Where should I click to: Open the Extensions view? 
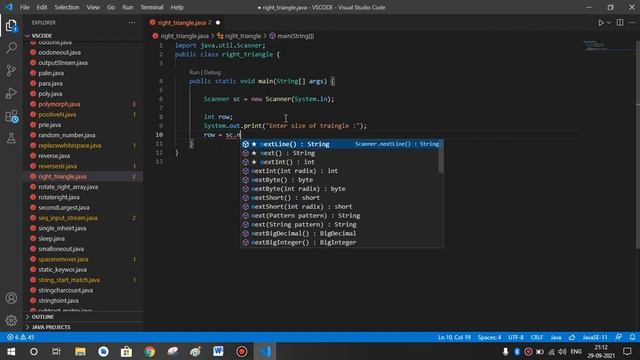coord(11,116)
